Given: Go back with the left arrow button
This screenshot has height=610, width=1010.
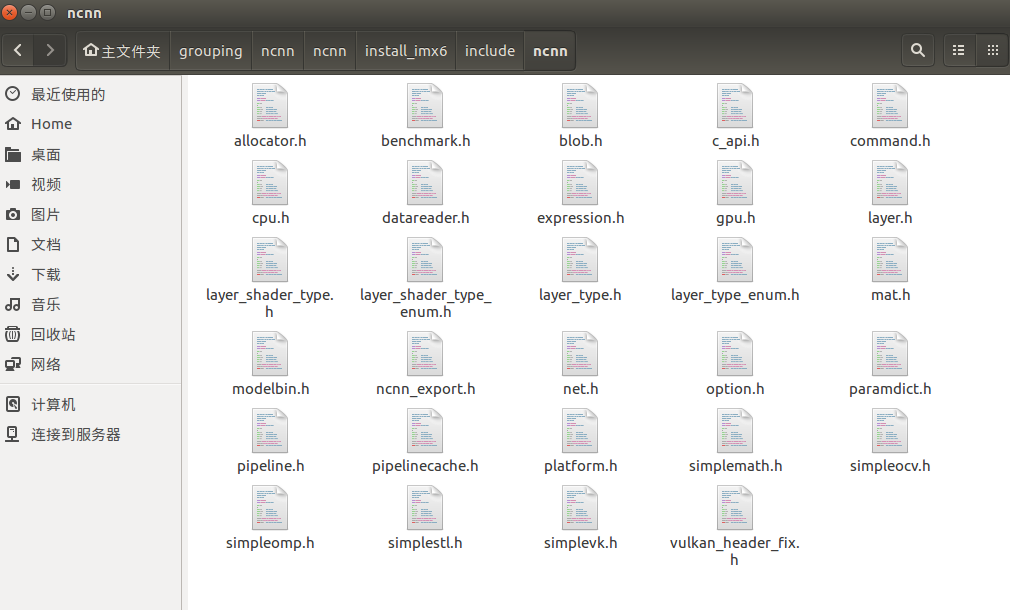Looking at the screenshot, I should coord(18,50).
